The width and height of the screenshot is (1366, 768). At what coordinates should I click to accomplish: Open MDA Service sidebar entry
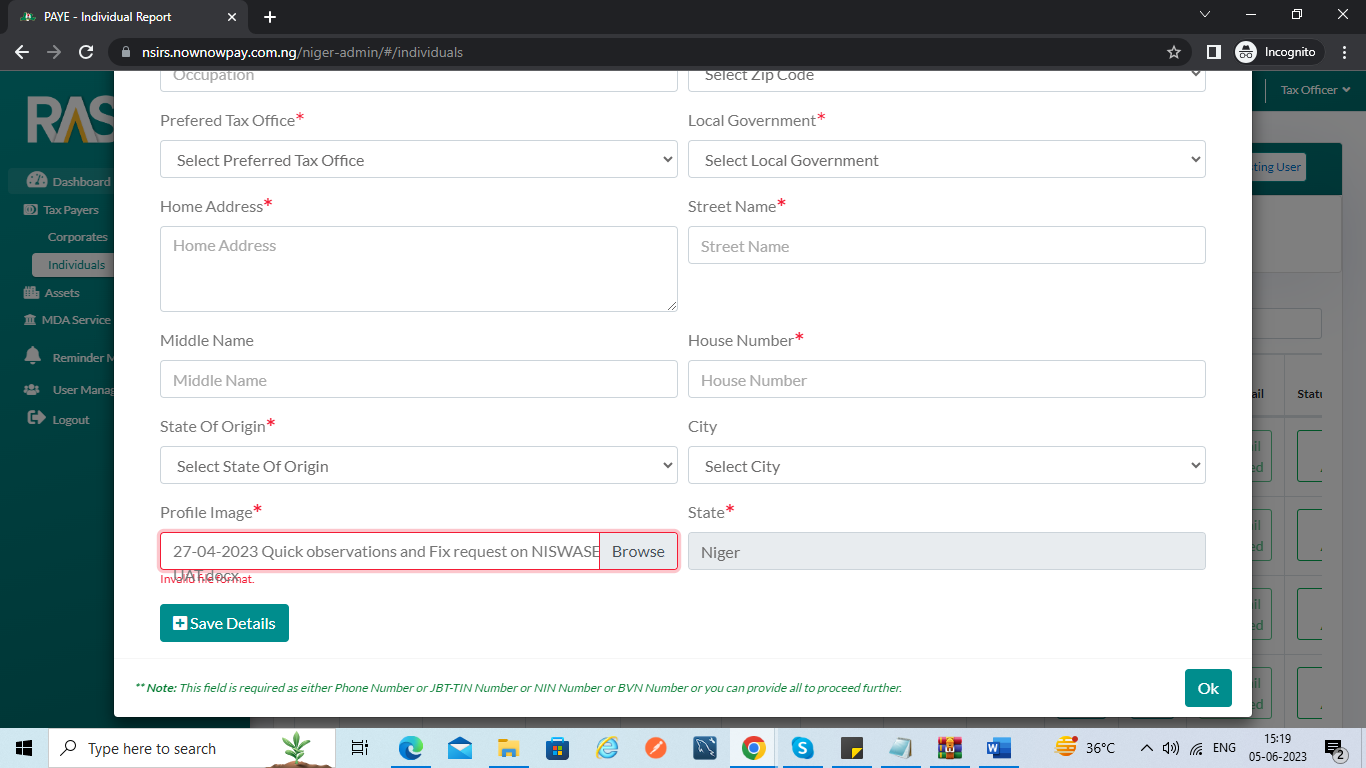(x=67, y=320)
